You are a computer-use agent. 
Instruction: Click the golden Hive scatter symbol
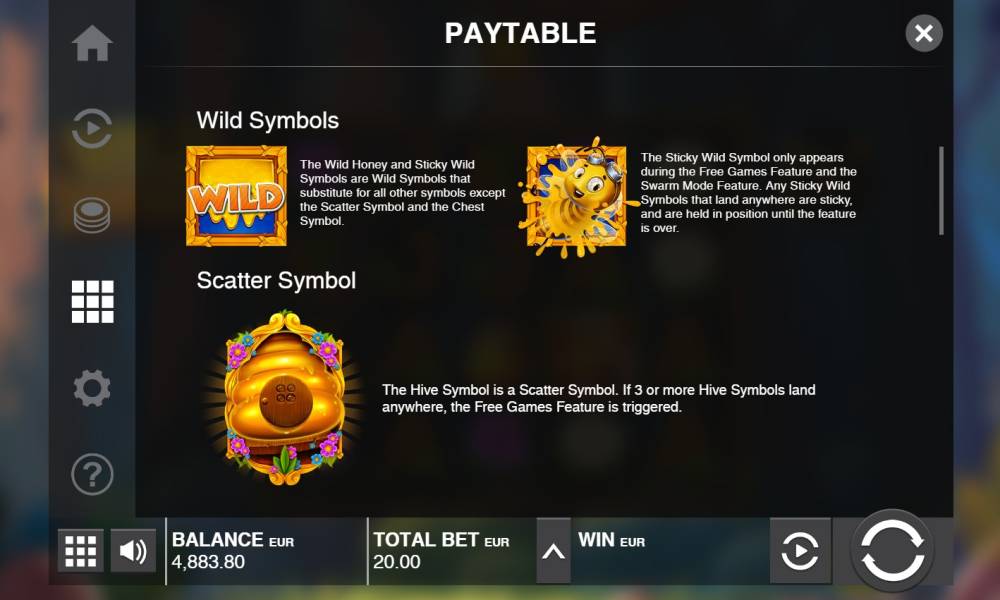(x=285, y=398)
